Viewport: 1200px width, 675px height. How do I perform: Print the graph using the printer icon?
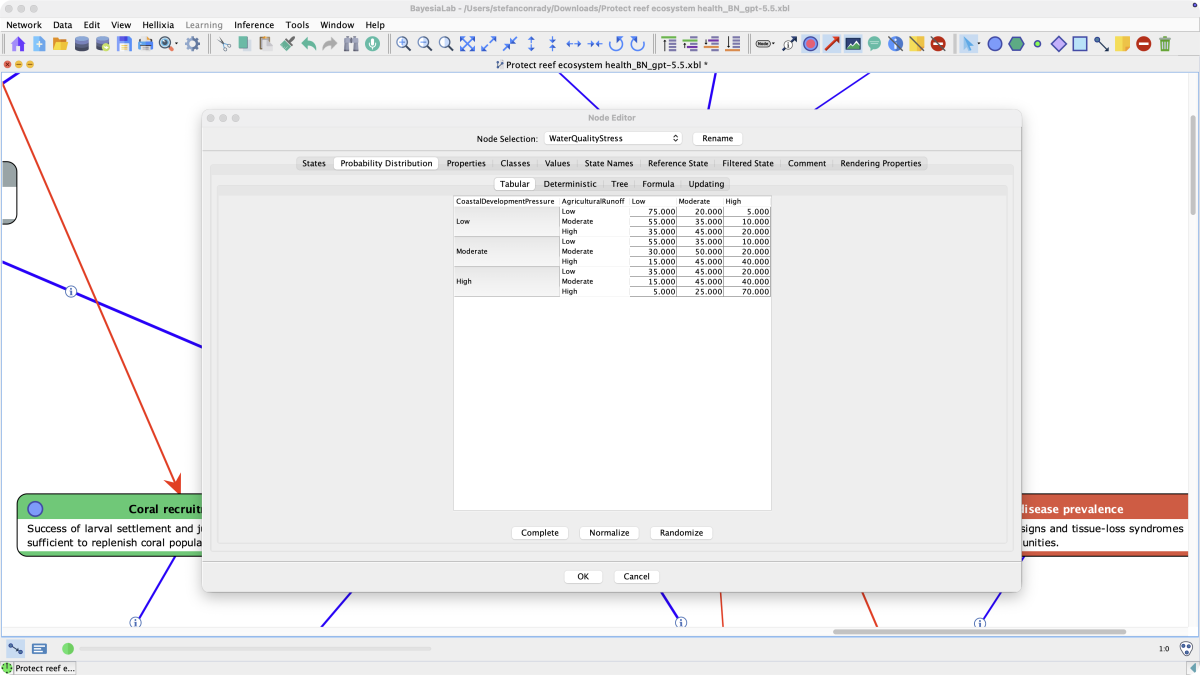tap(145, 44)
